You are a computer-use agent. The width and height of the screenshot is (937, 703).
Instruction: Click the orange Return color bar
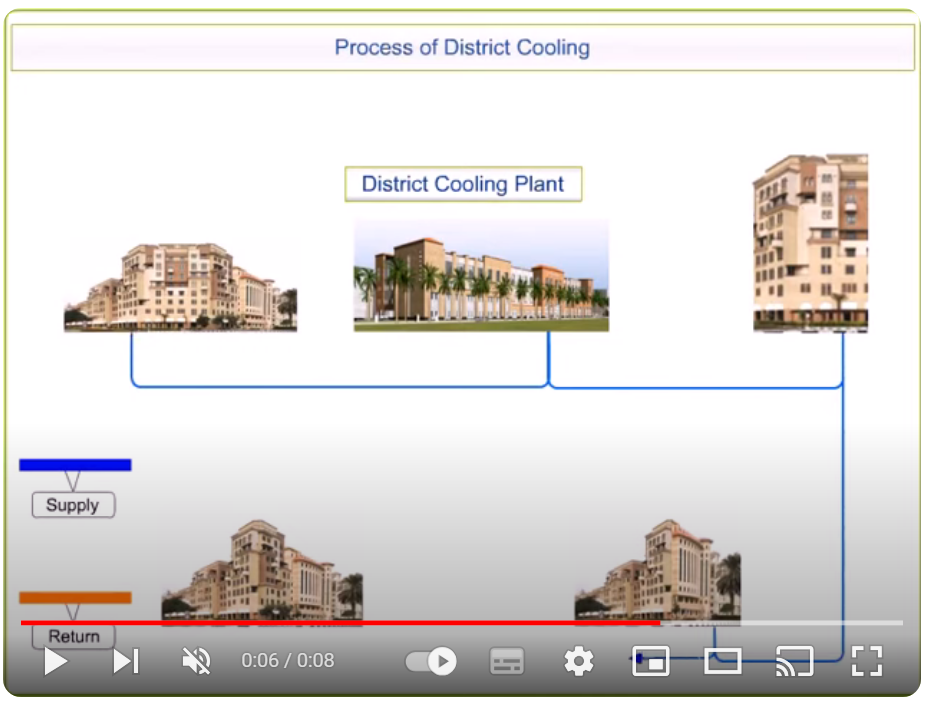coord(75,598)
